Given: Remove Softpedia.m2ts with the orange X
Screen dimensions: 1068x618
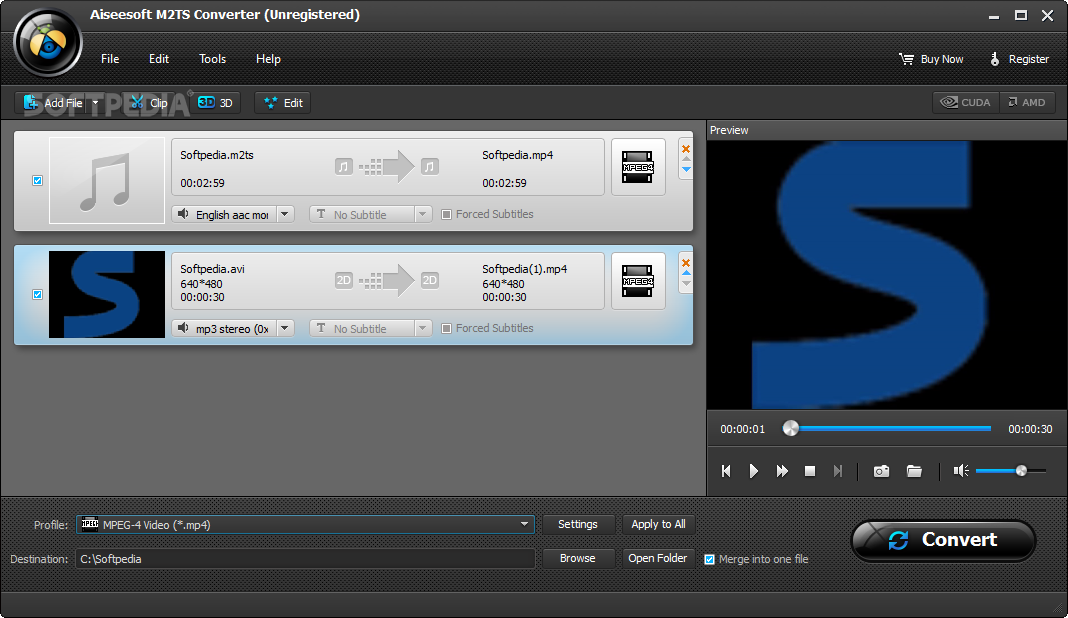Looking at the screenshot, I should (x=686, y=149).
